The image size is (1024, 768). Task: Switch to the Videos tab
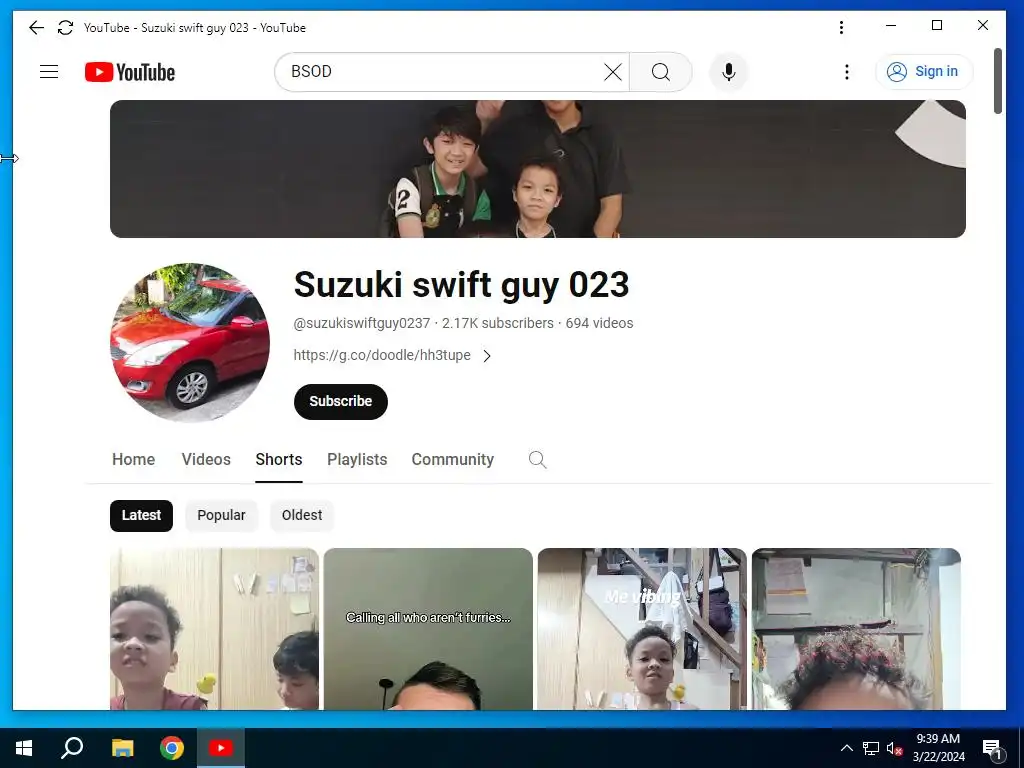coord(206,460)
